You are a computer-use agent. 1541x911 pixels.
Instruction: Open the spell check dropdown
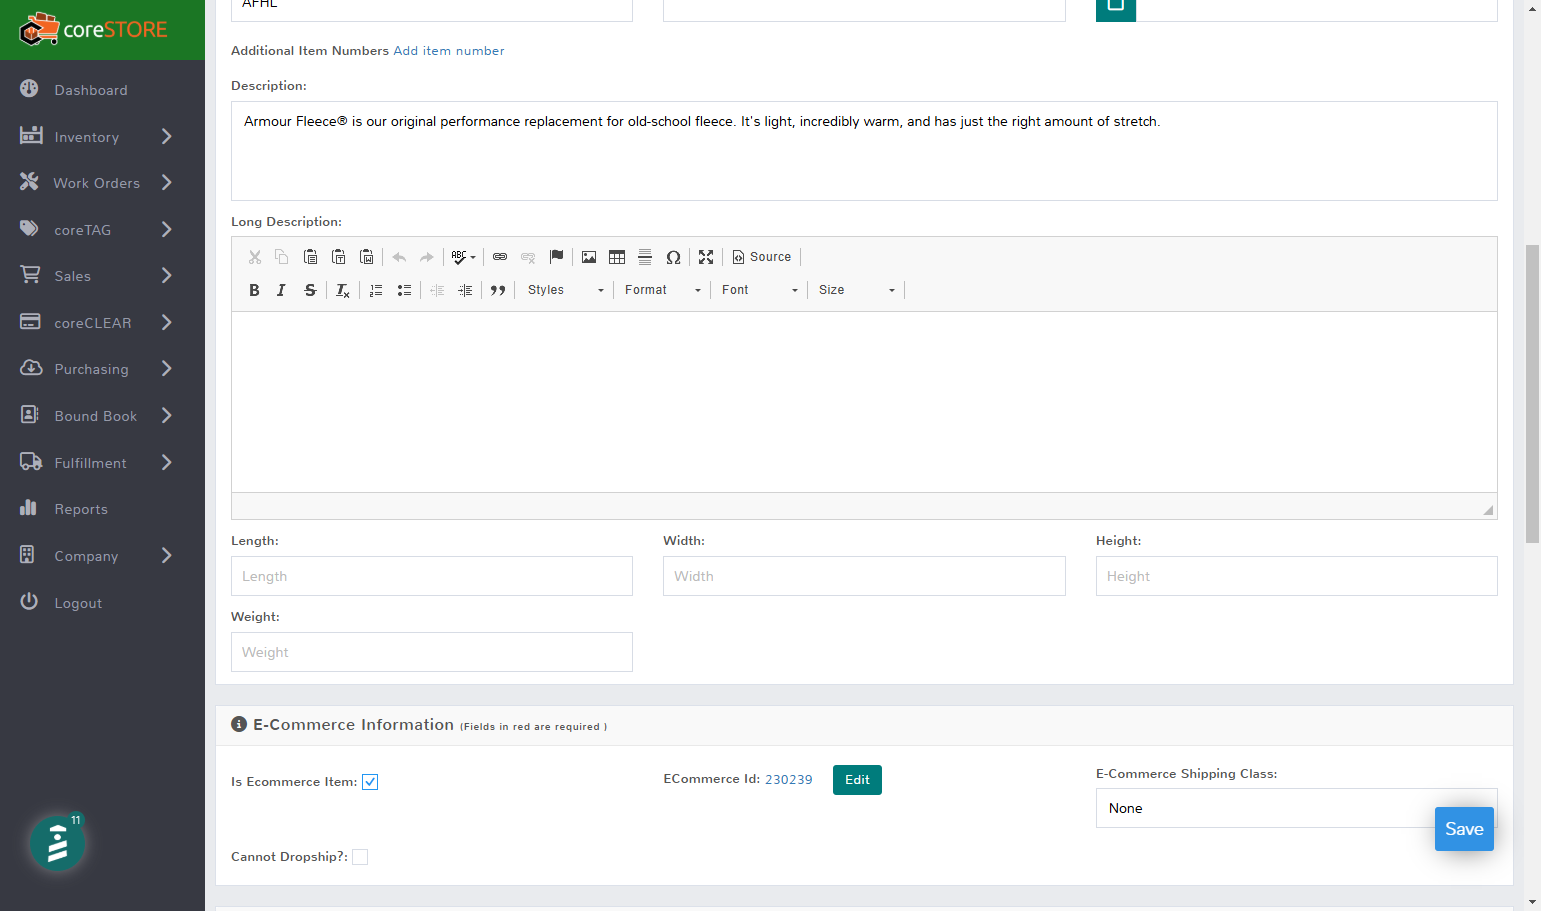463,257
